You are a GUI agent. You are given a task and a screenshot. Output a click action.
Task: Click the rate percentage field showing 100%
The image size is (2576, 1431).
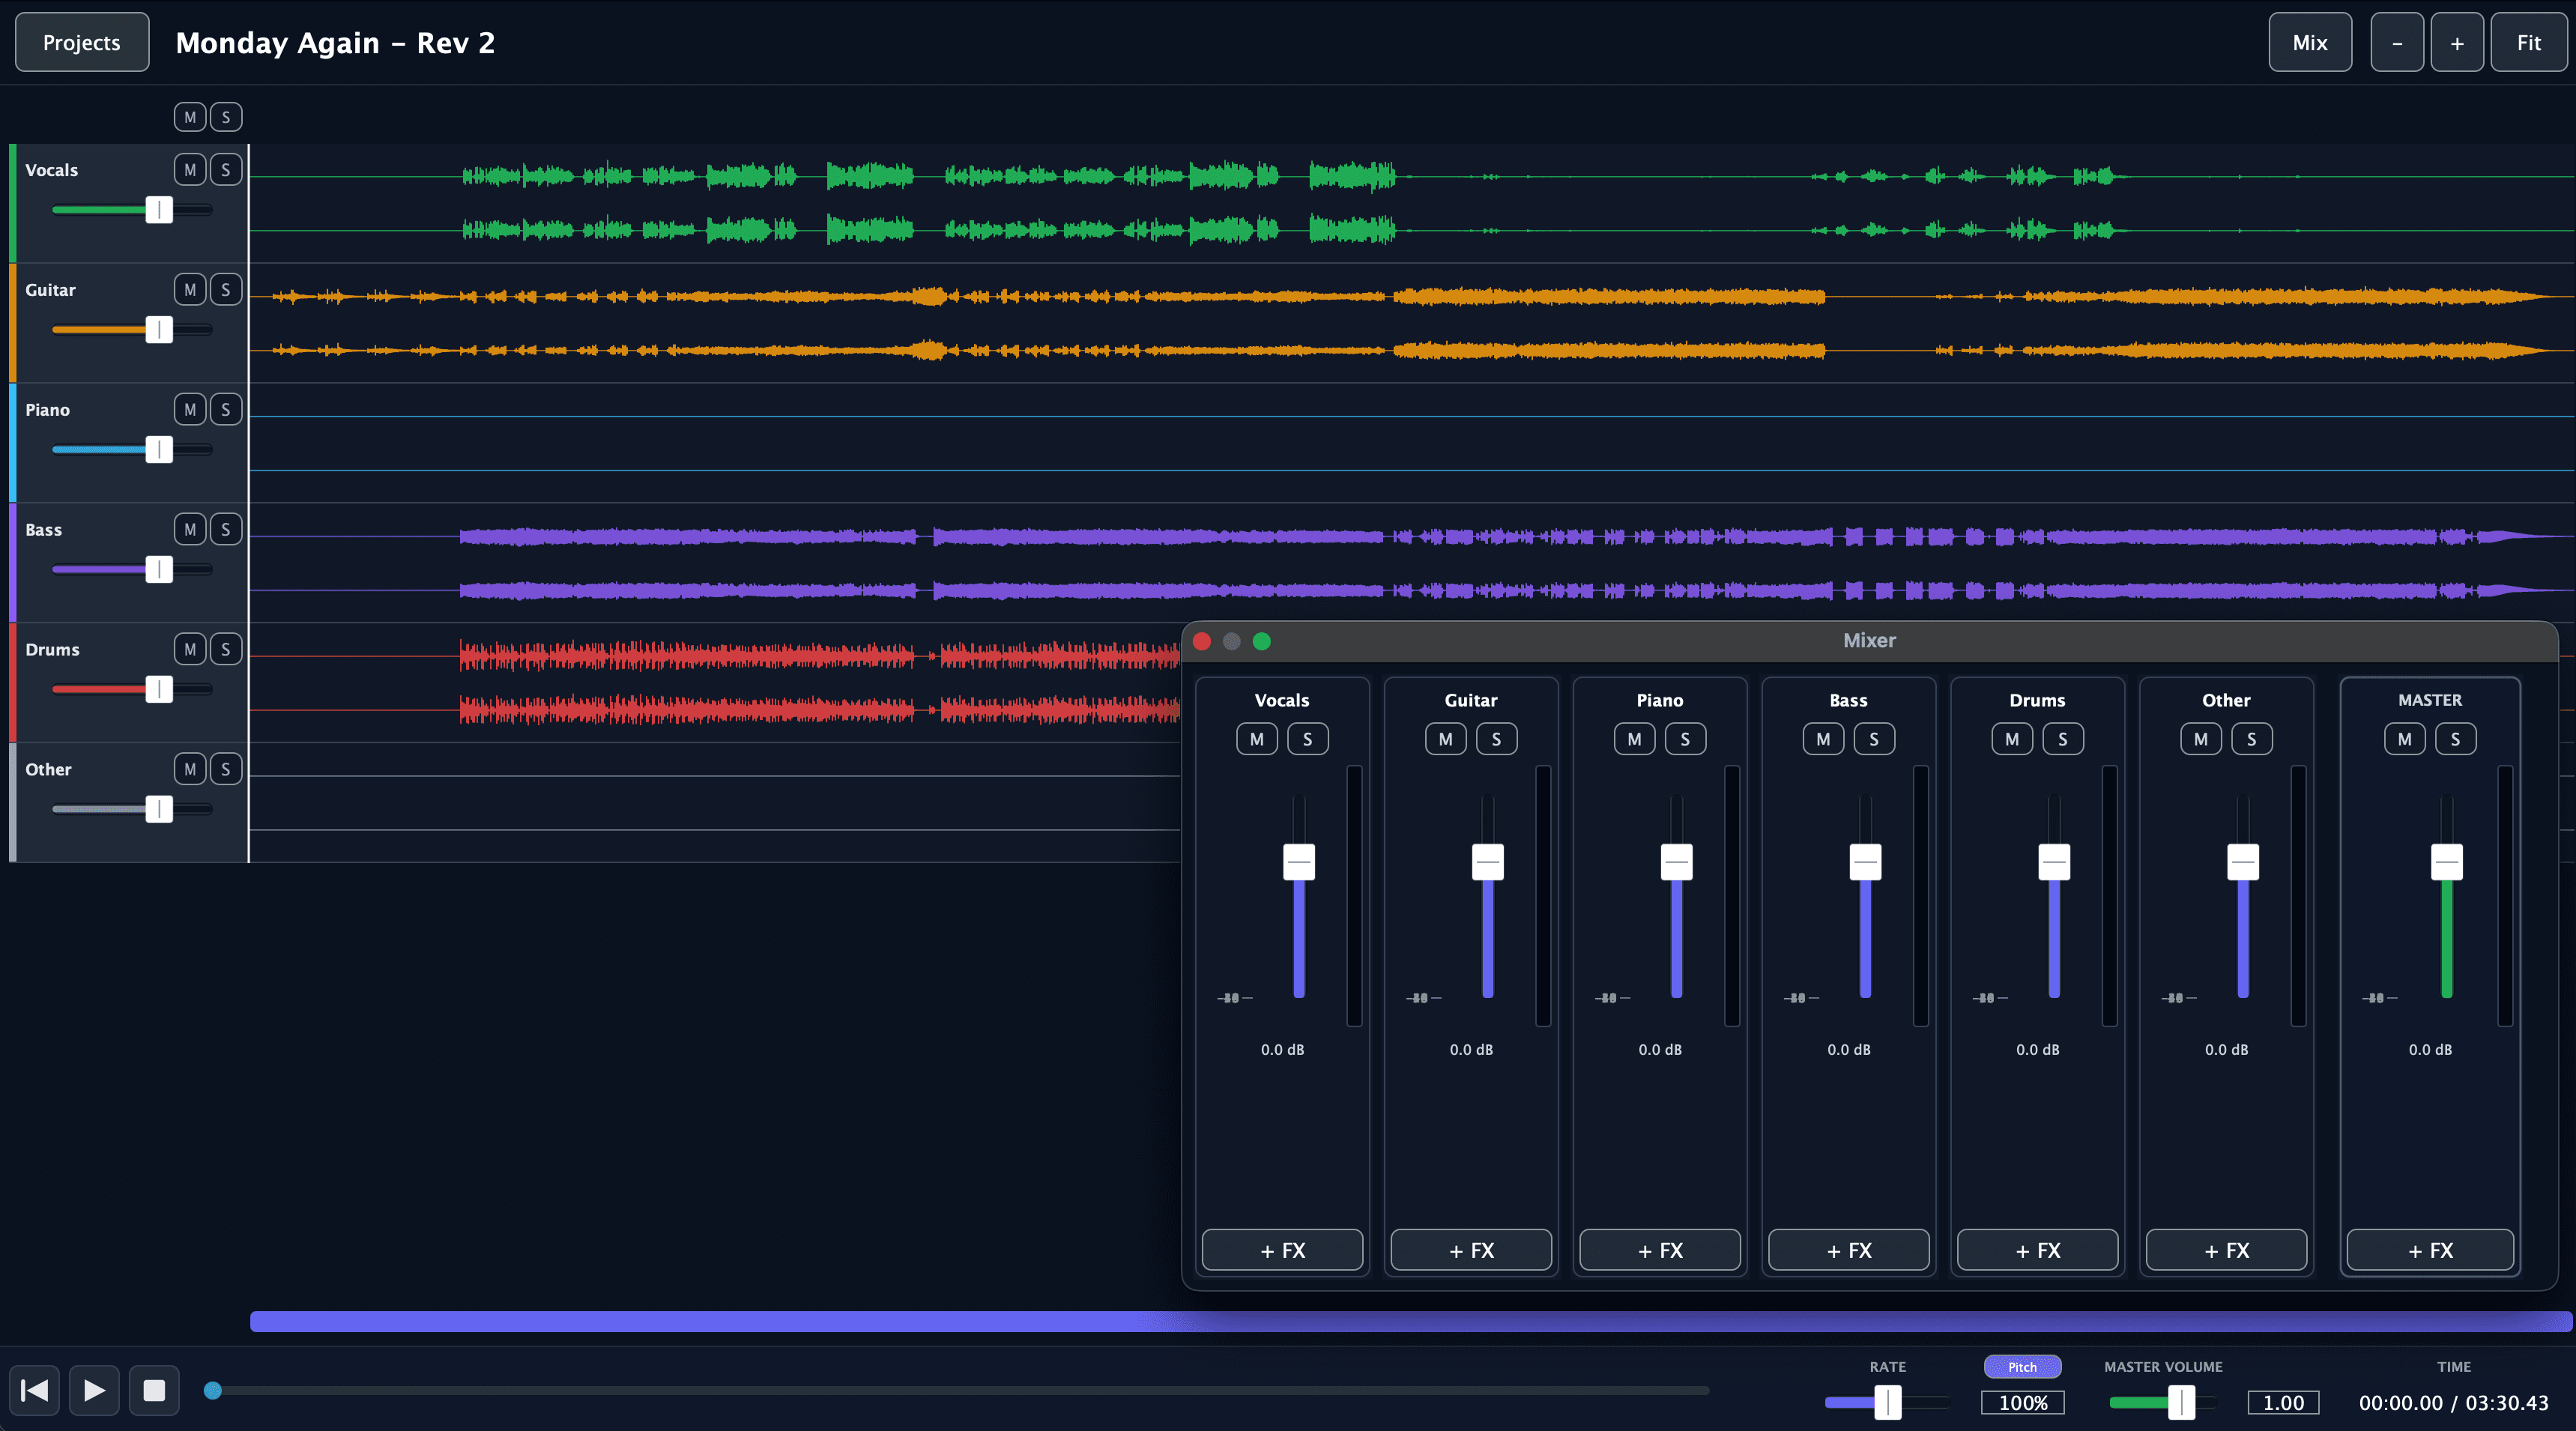[2023, 1402]
